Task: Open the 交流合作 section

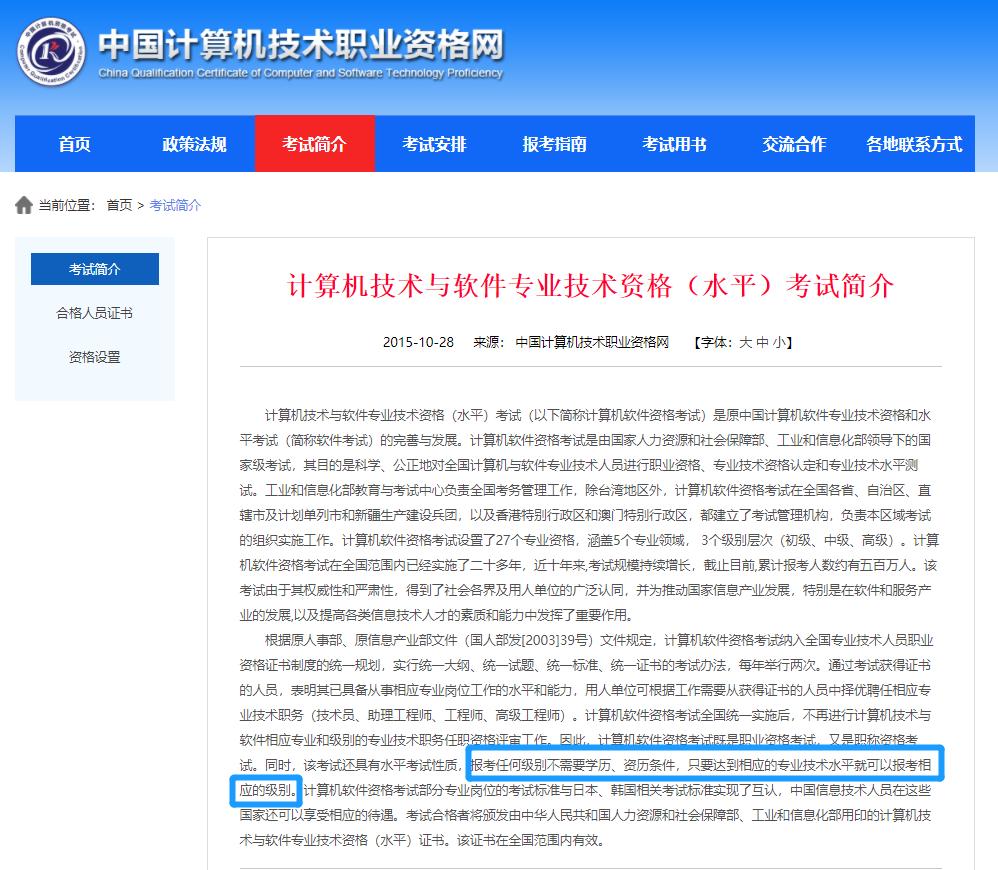Action: pos(793,144)
